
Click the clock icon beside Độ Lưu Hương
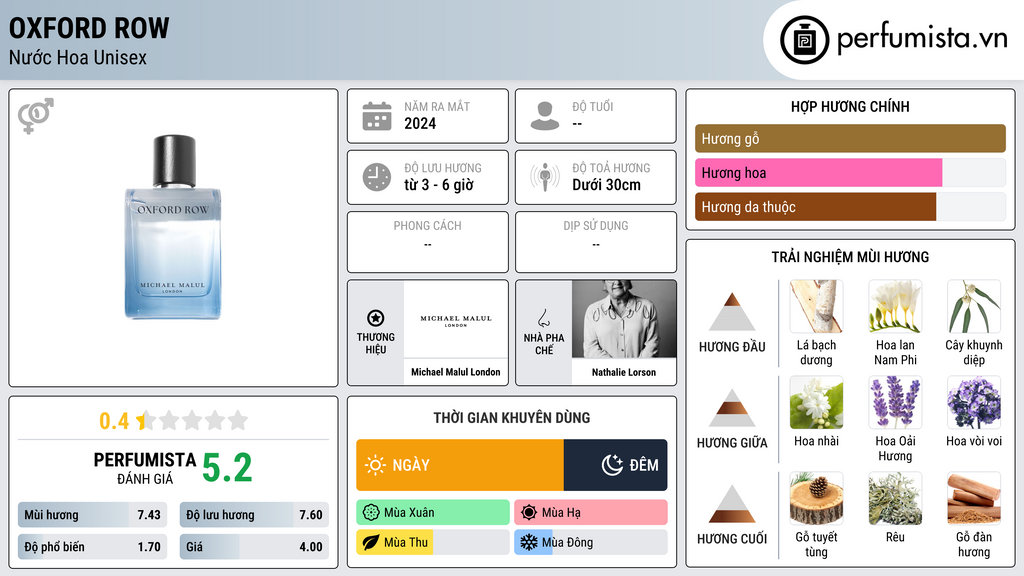377,177
